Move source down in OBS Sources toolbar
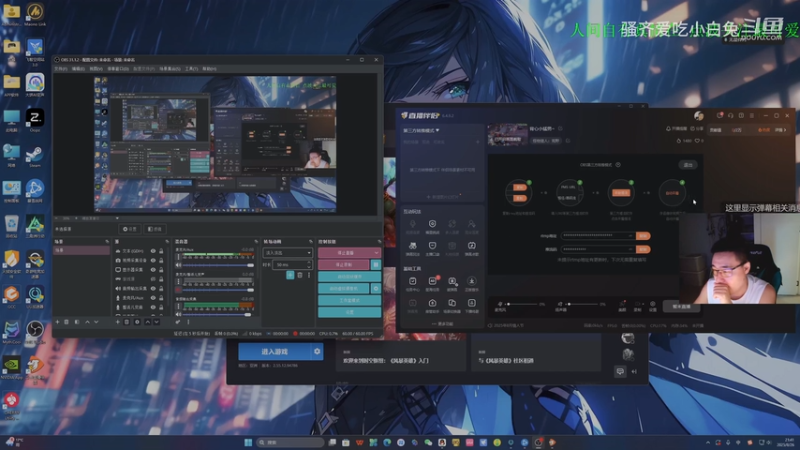This screenshot has height=450, width=800. tap(157, 322)
